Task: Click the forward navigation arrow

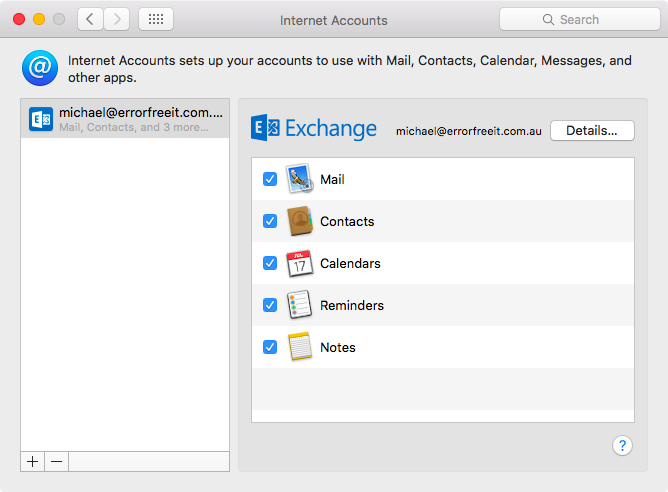Action: click(x=117, y=19)
